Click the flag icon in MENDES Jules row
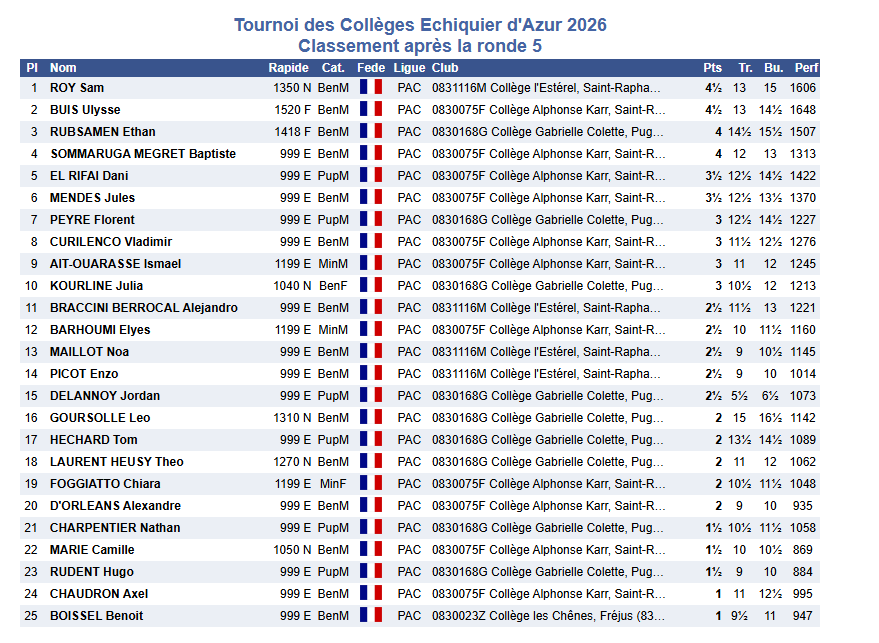879x643 pixels. click(371, 197)
